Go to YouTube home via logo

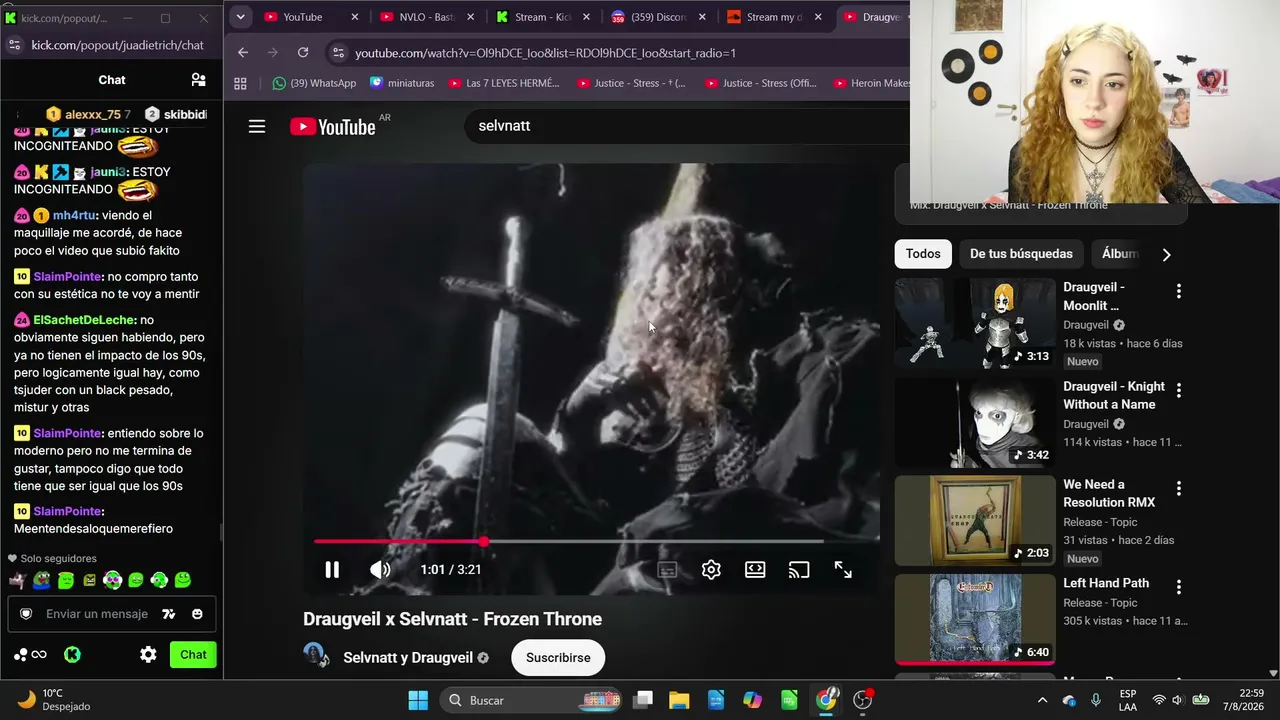(334, 126)
